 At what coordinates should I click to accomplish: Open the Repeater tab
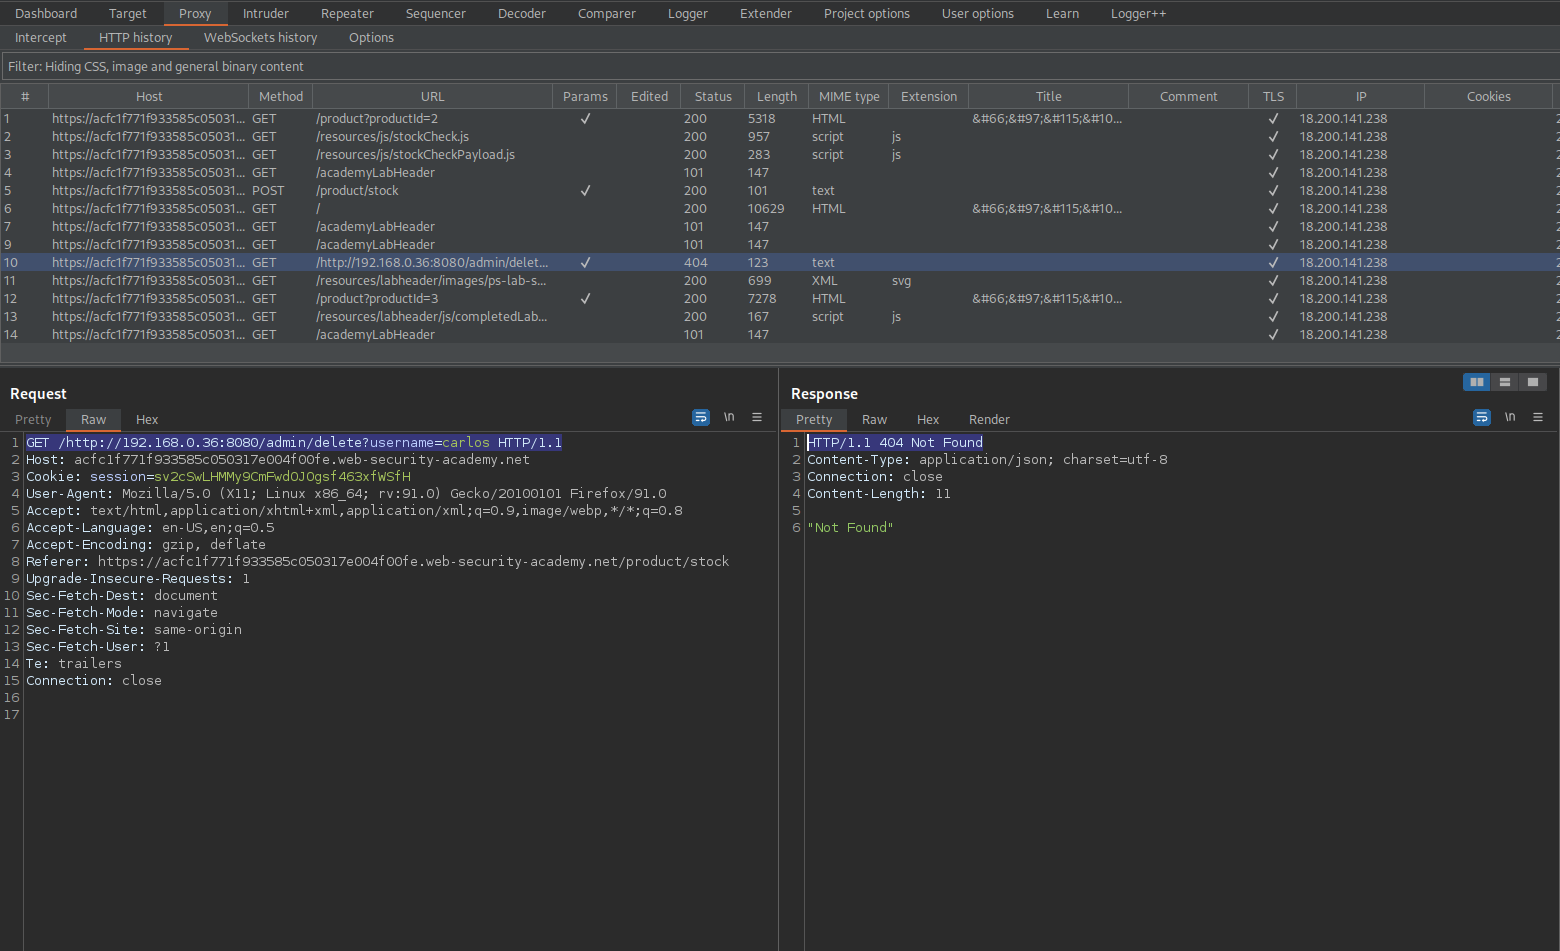coord(348,13)
